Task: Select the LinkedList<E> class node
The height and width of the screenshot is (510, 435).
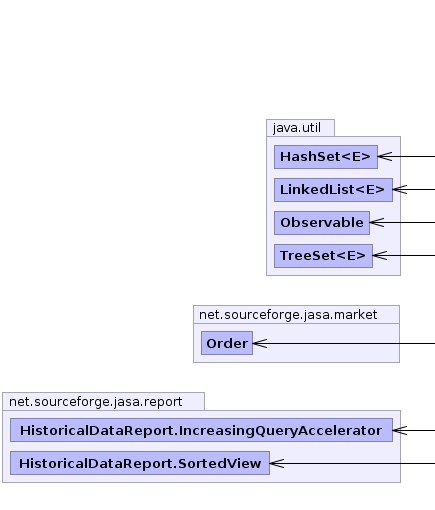Action: (x=333, y=190)
